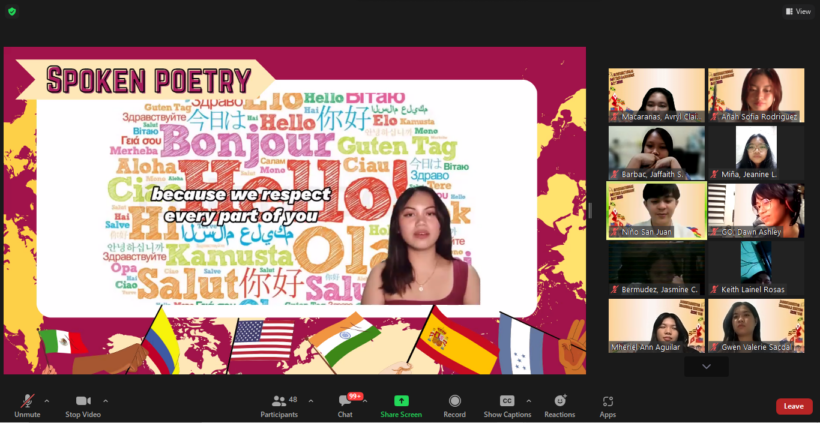The height and width of the screenshot is (423, 820).
Task: Expand audio options arrow next to Unmute
Action: click(x=47, y=400)
